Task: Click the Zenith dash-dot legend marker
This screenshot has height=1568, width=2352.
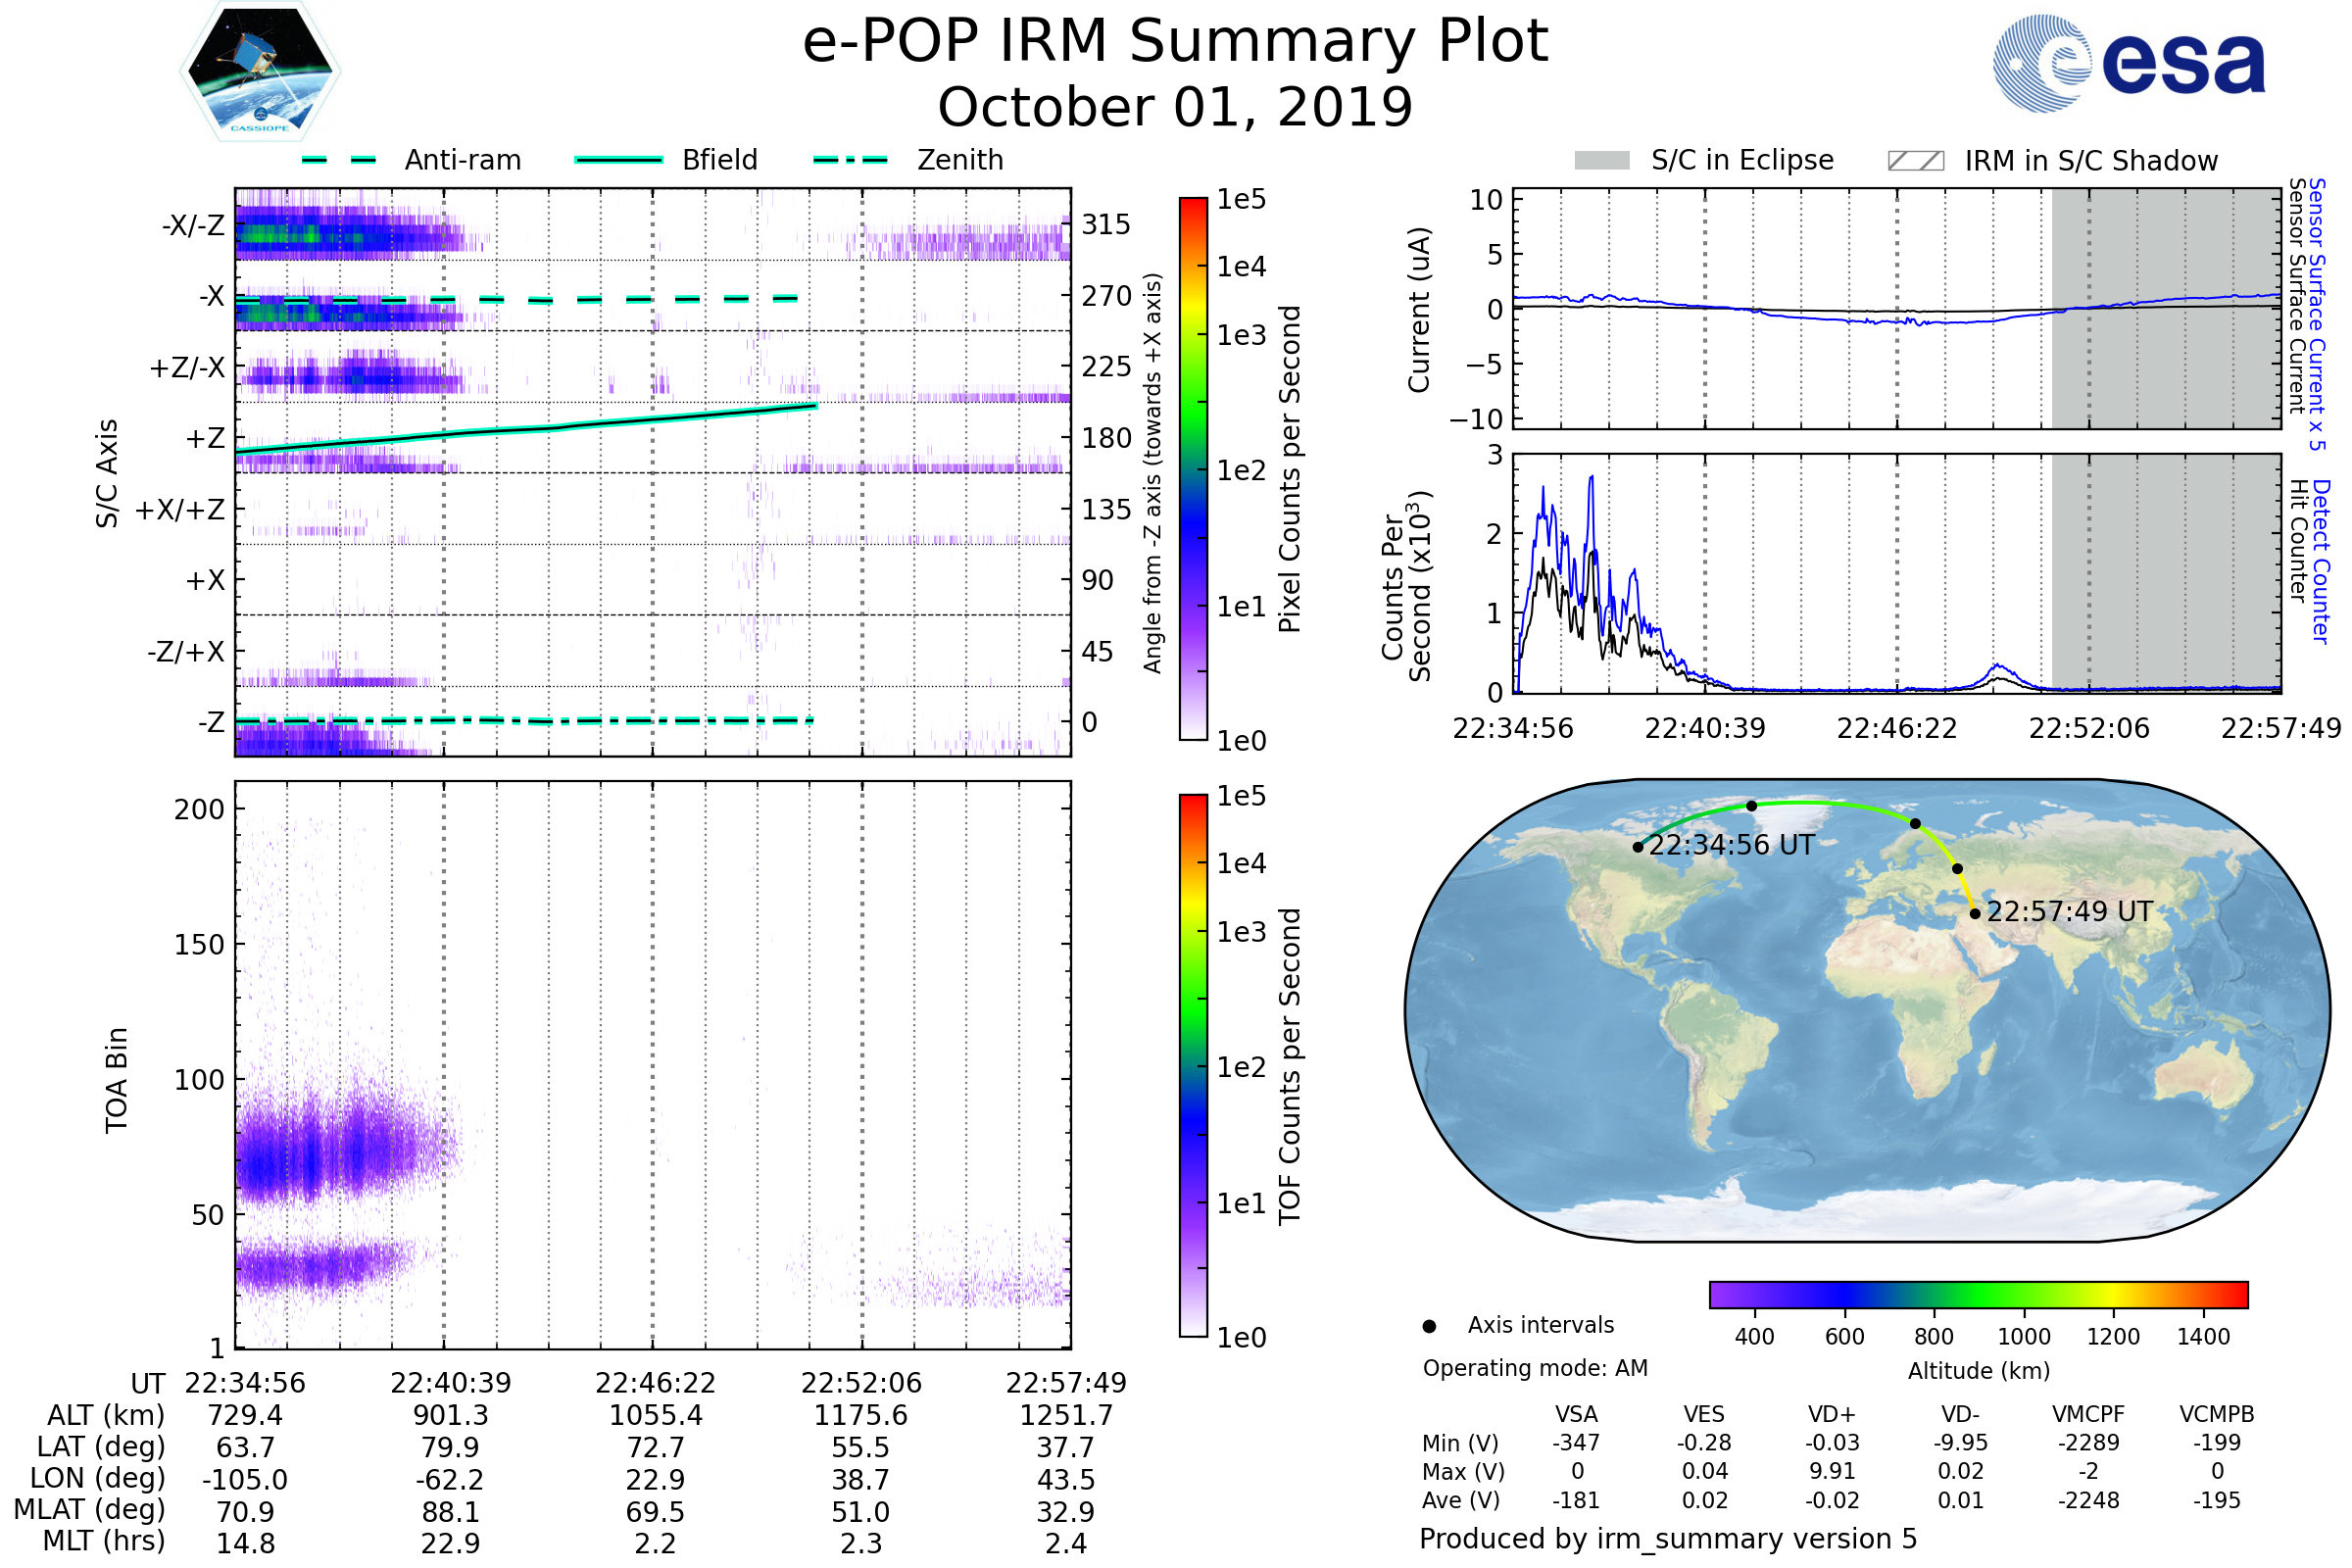Action: 851,160
